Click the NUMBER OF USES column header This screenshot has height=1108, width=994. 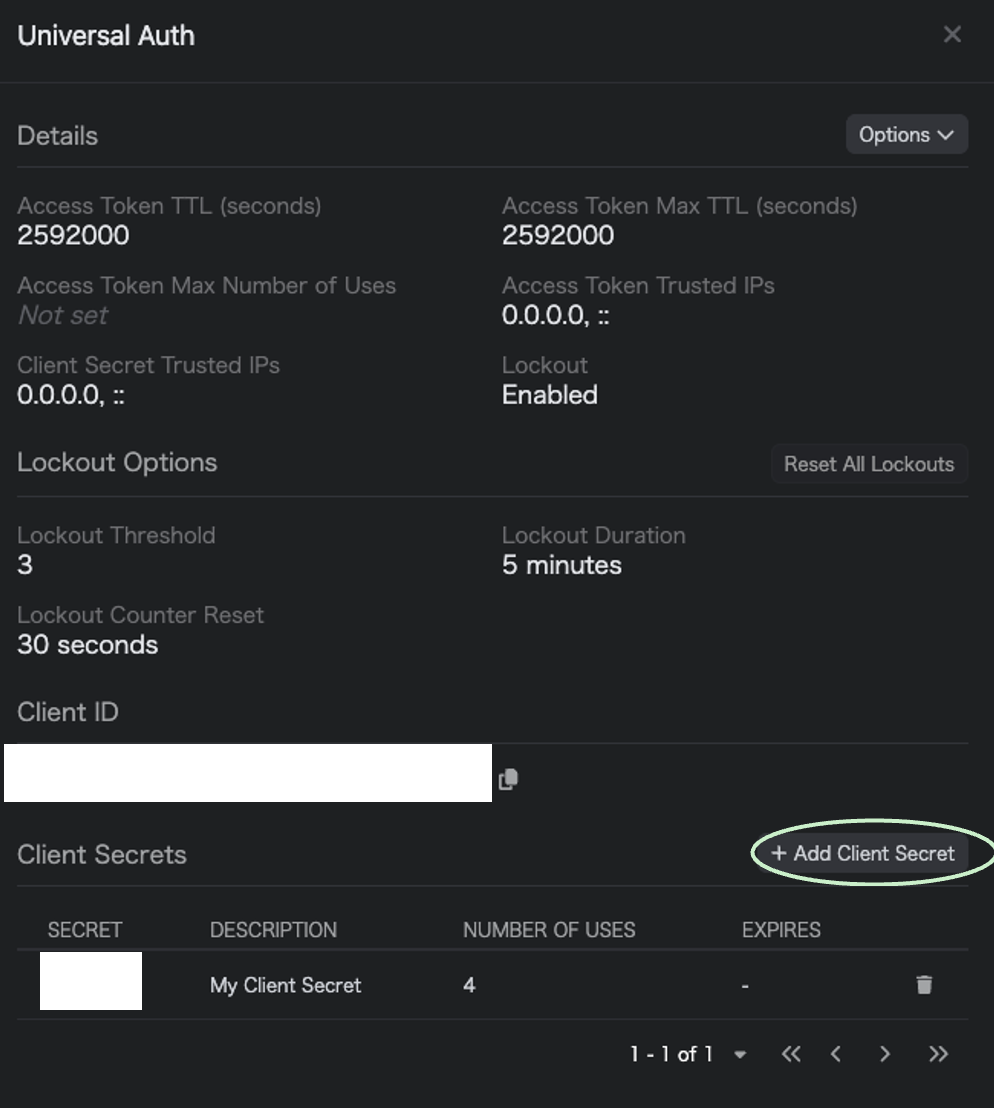coord(549,930)
